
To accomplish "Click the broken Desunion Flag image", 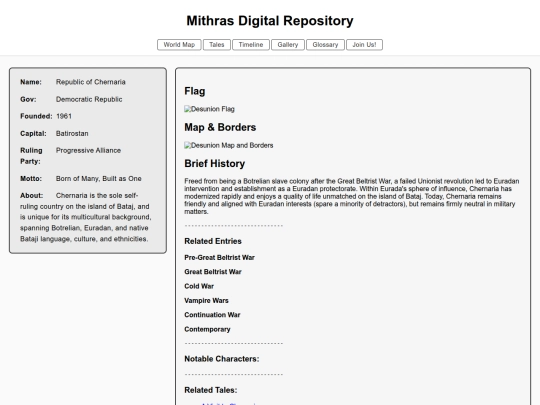I will click(x=209, y=109).
